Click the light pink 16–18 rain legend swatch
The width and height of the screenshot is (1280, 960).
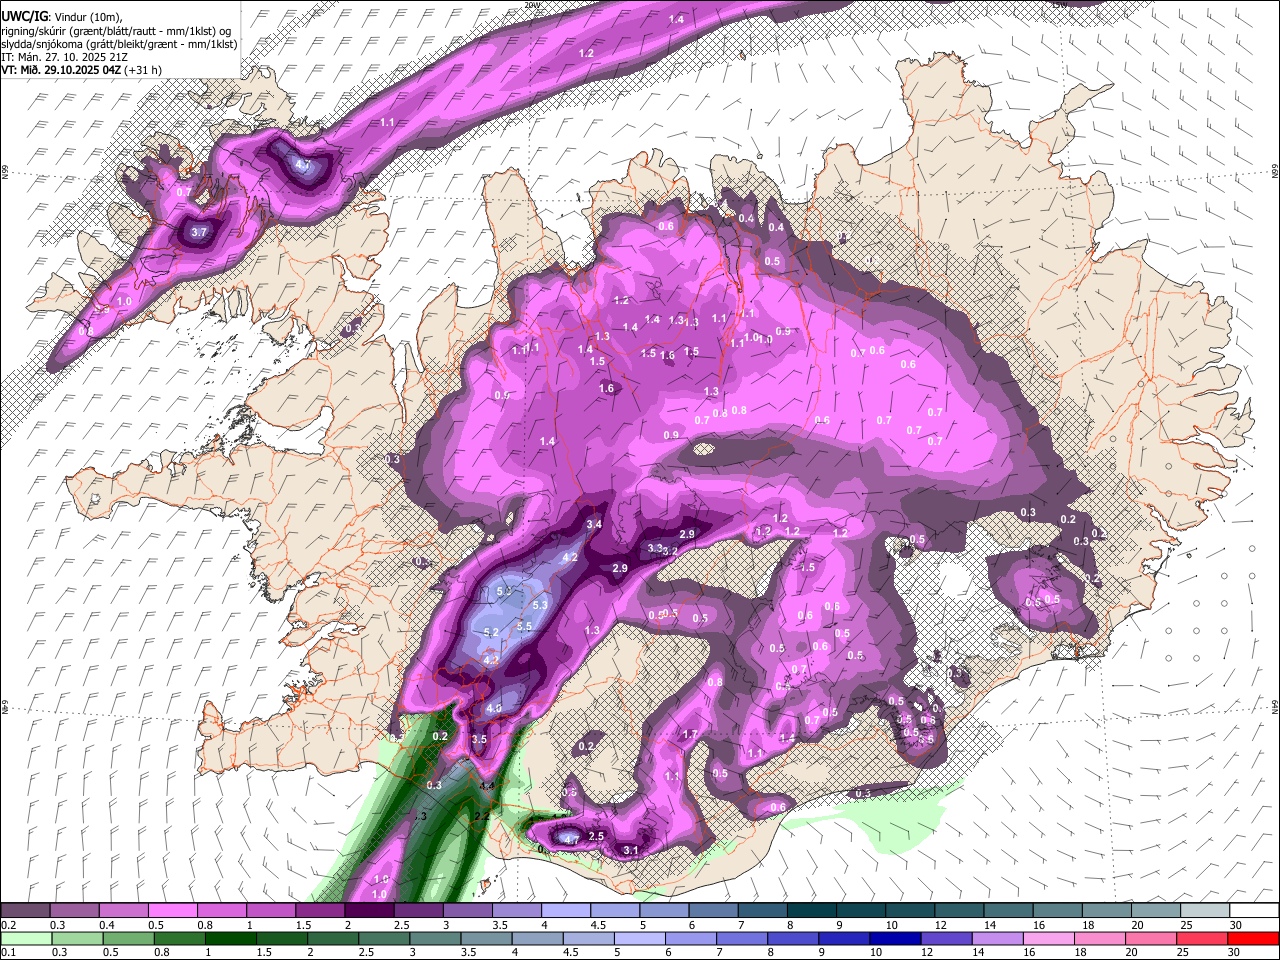point(1049,938)
